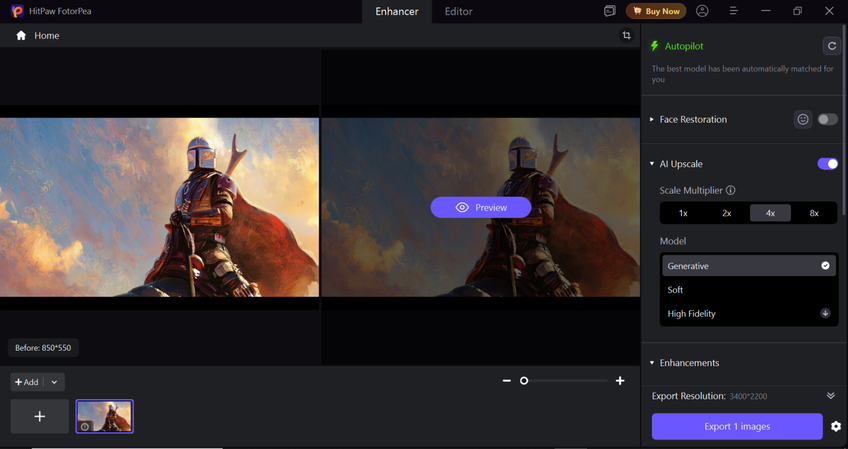Show Scale Multiplier info tooltip icon
Screen dimensions: 848x449
click(731, 190)
